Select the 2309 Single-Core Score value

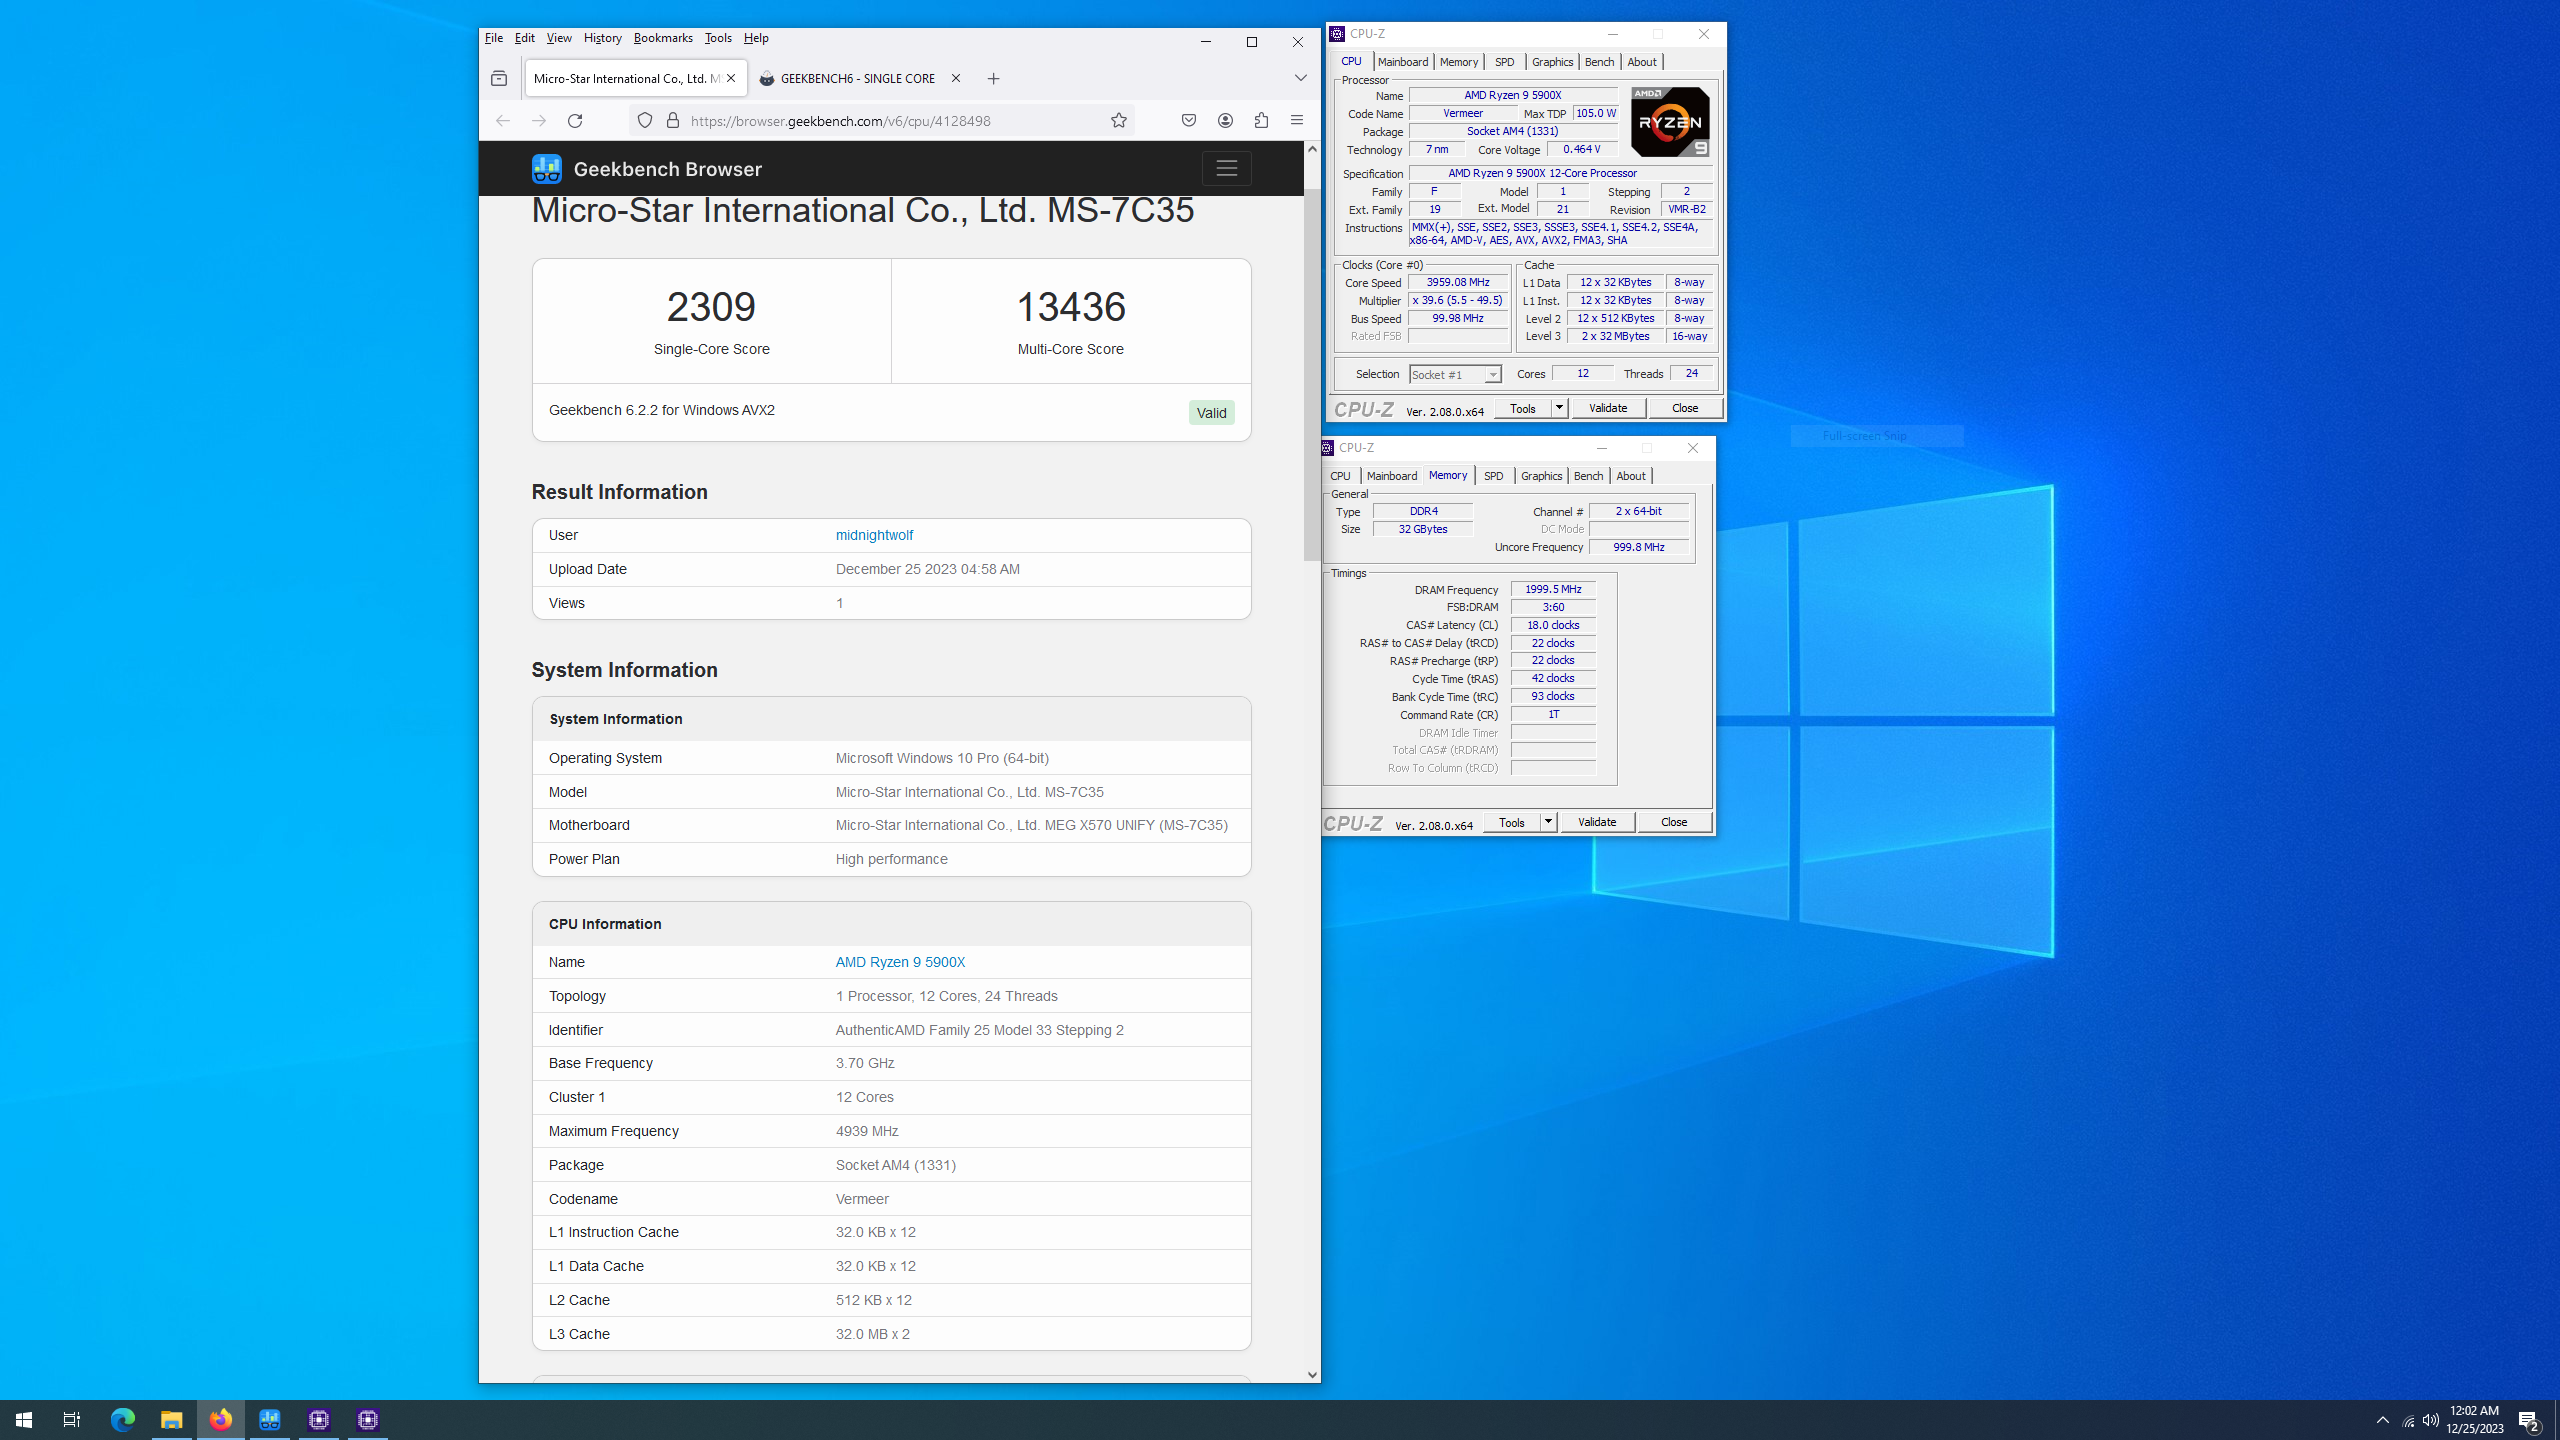[711, 307]
